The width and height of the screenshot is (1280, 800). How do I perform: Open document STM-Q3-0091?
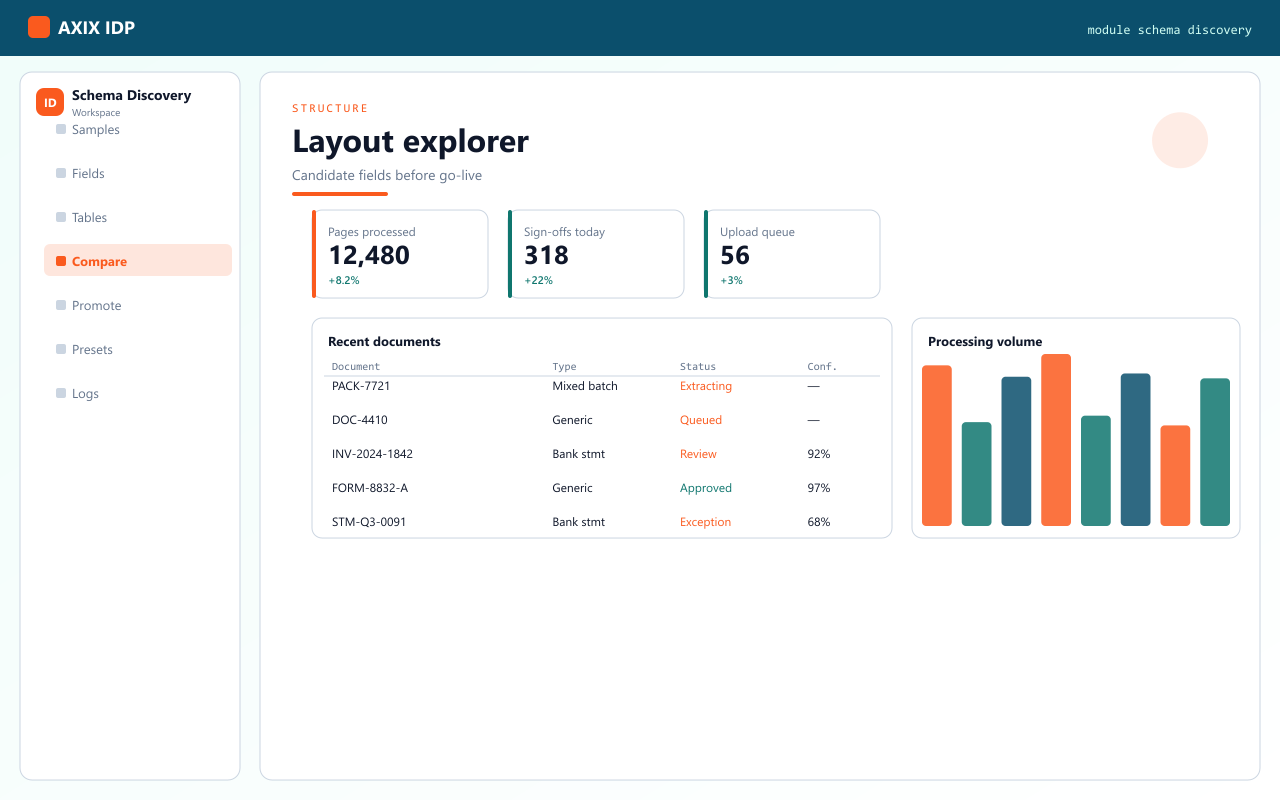[x=369, y=522]
